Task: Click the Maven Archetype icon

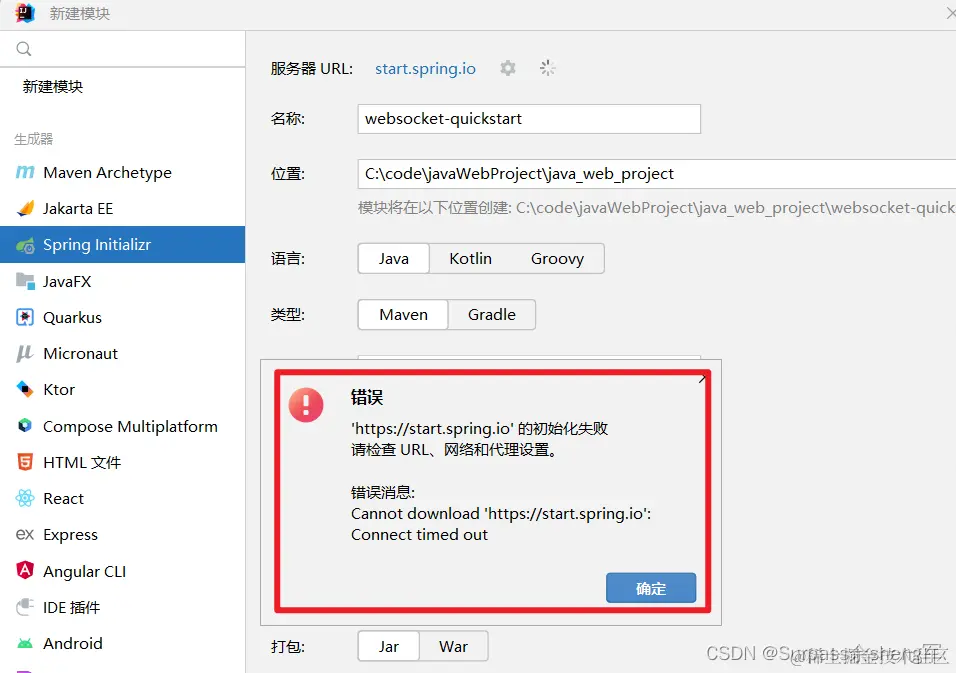Action: pos(25,173)
